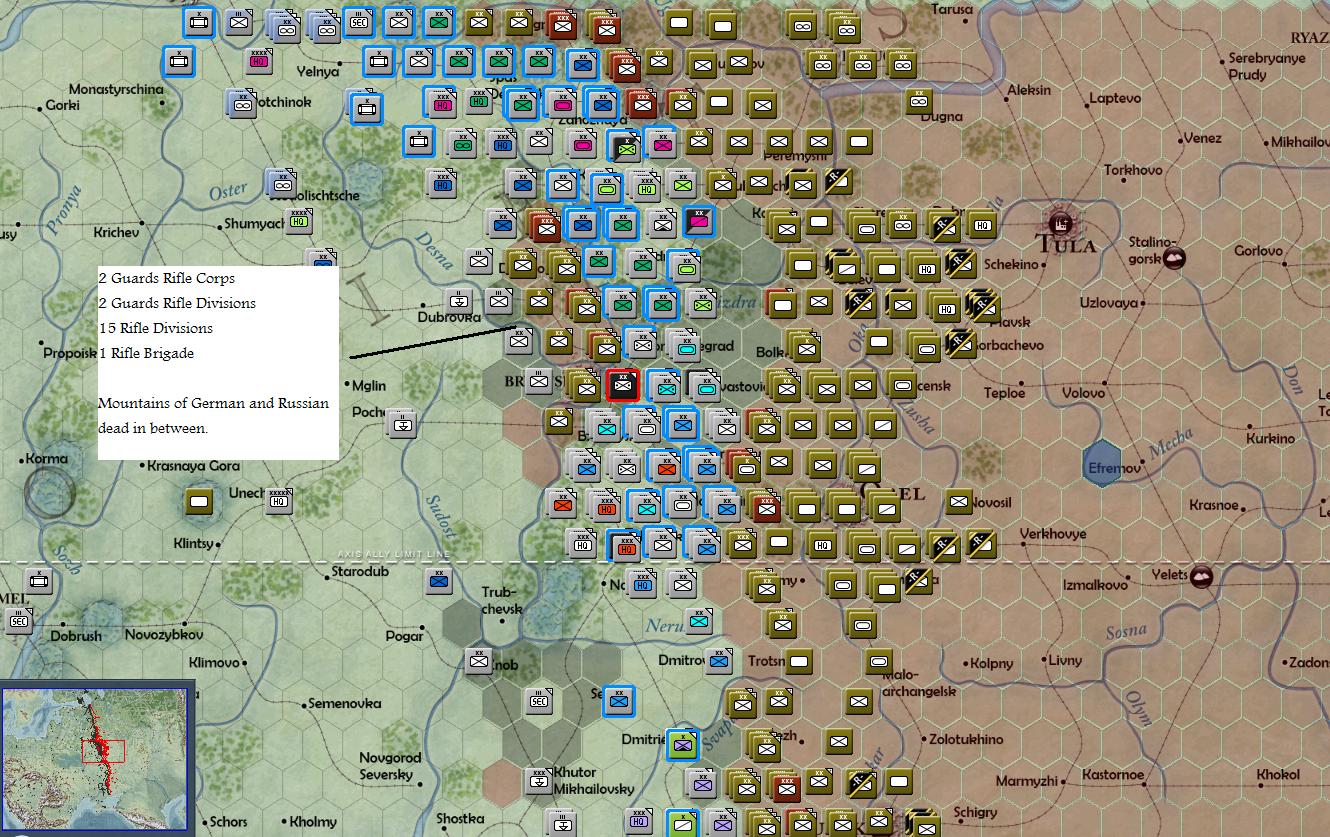1330x837 pixels.
Task: Click the AXIS ALLY LIMIT LINE label
Action: [394, 554]
